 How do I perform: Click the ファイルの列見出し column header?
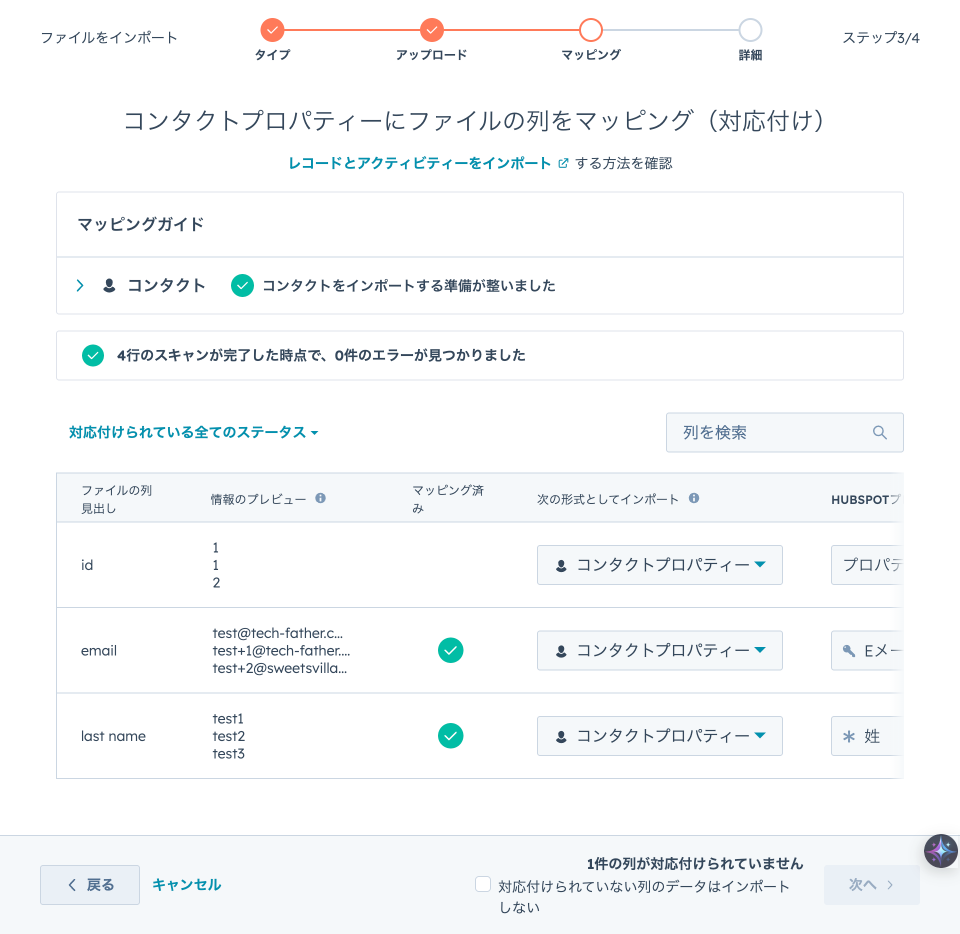tap(116, 499)
